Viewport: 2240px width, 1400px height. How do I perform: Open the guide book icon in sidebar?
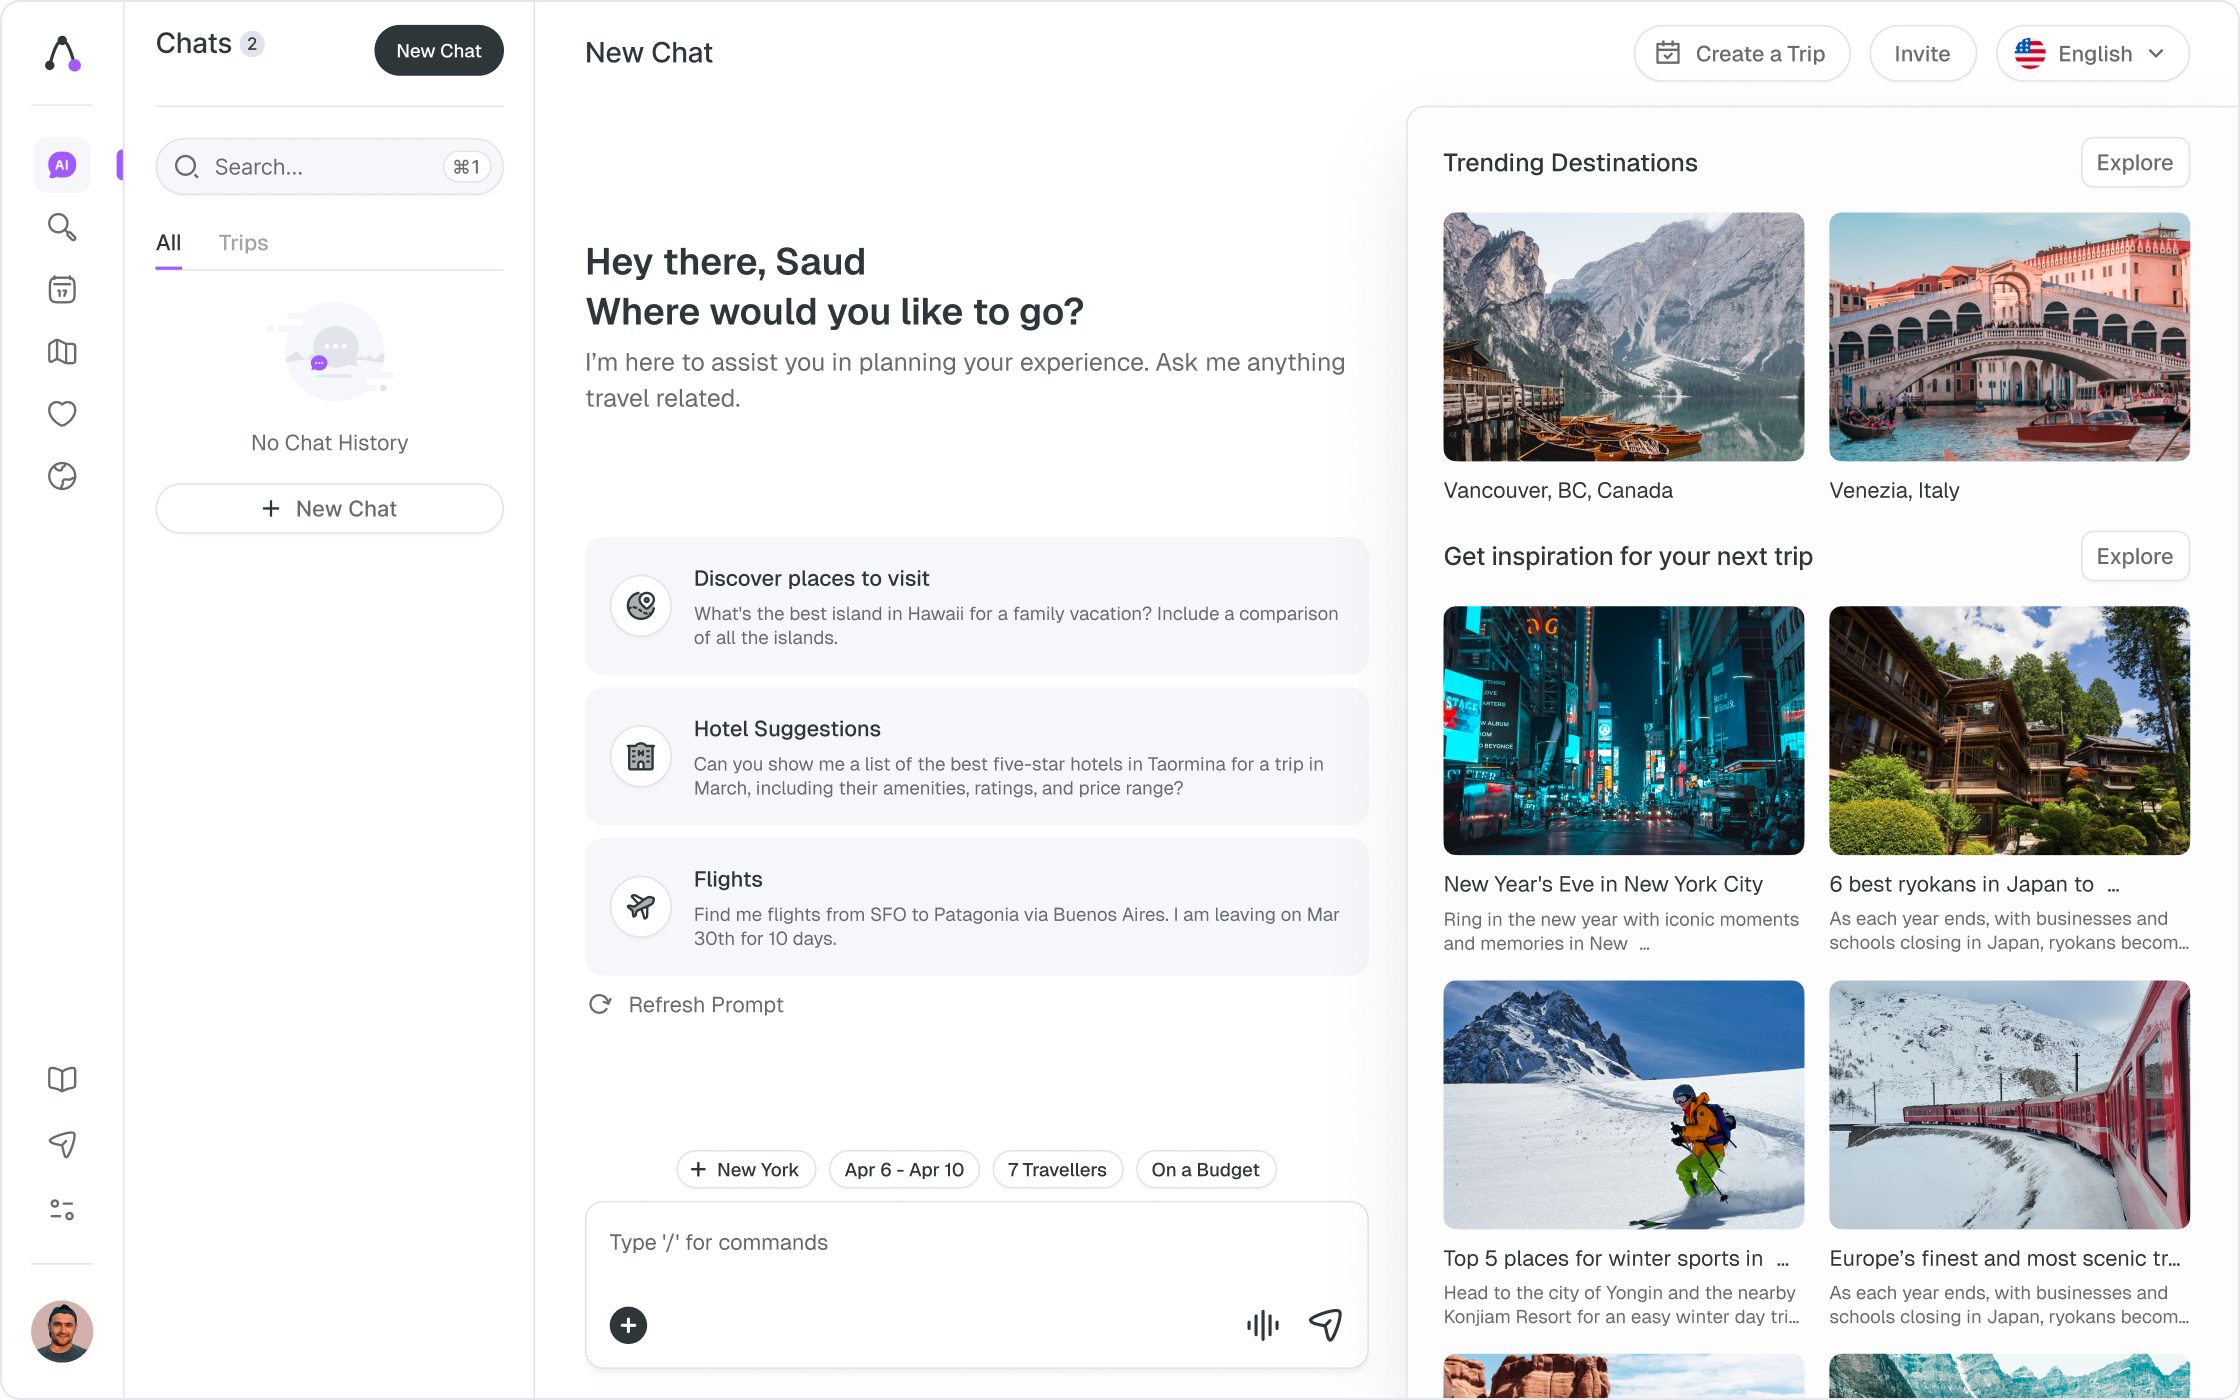point(62,1080)
